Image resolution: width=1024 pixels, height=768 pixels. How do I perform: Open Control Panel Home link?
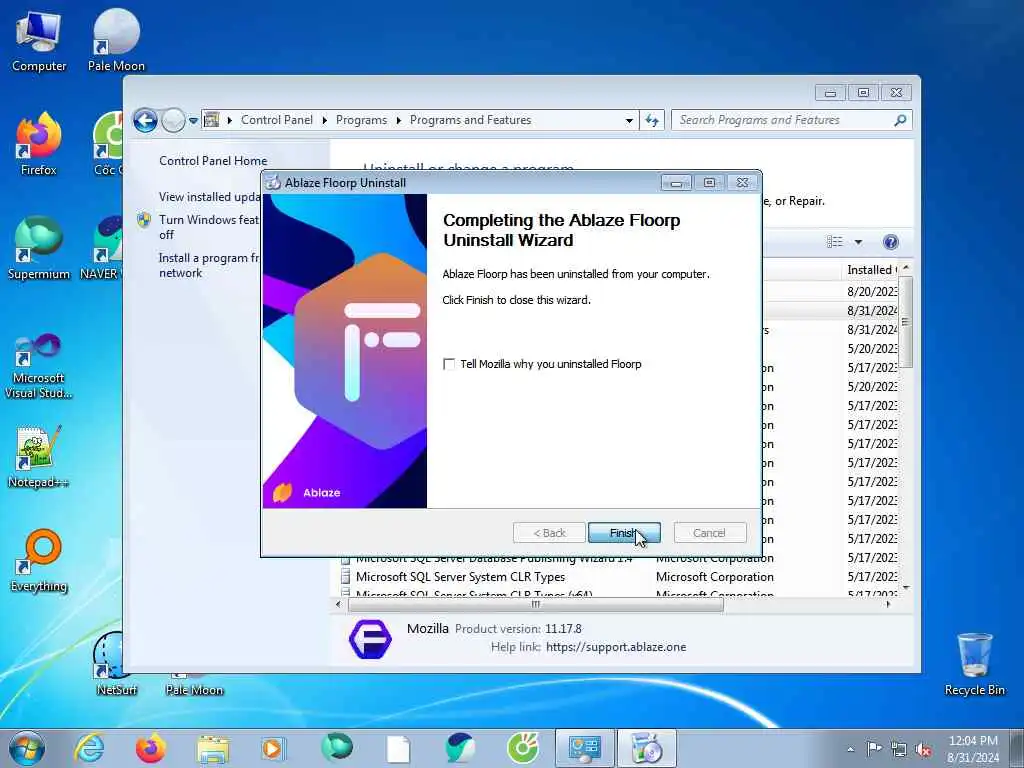point(213,161)
